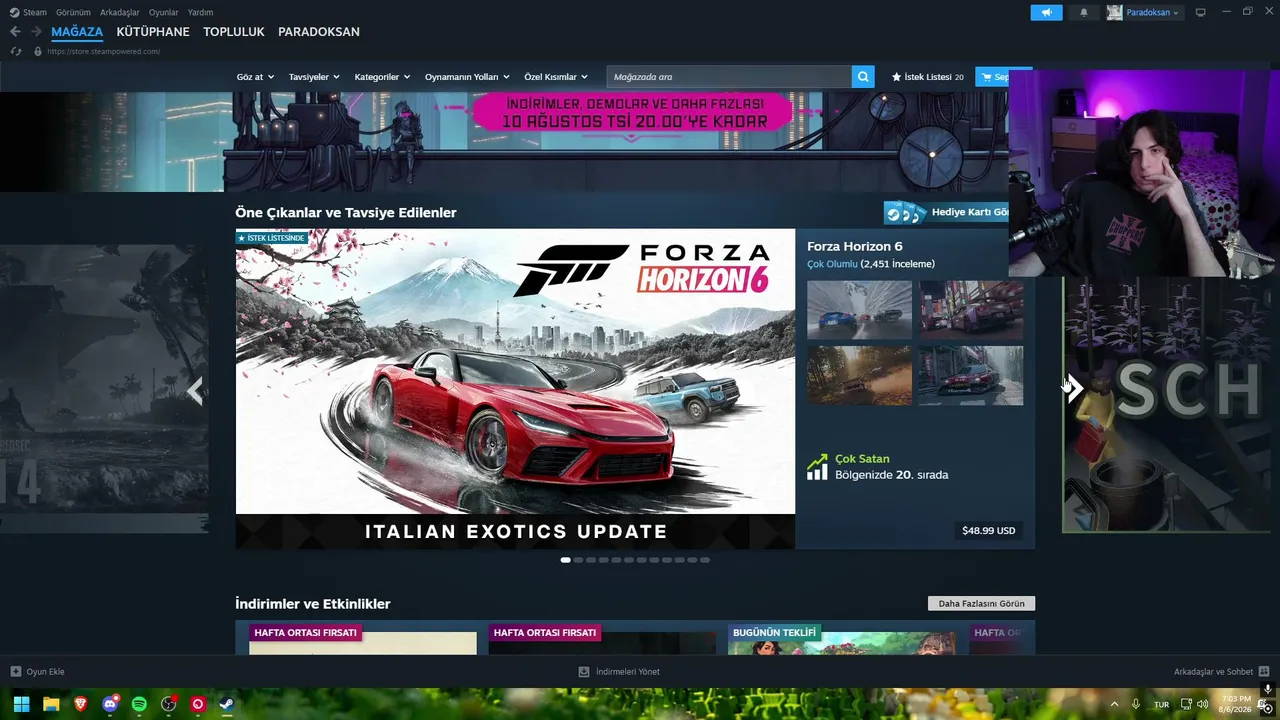The width and height of the screenshot is (1280, 720).
Task: Select the first carousel page dot
Action: coord(566,560)
